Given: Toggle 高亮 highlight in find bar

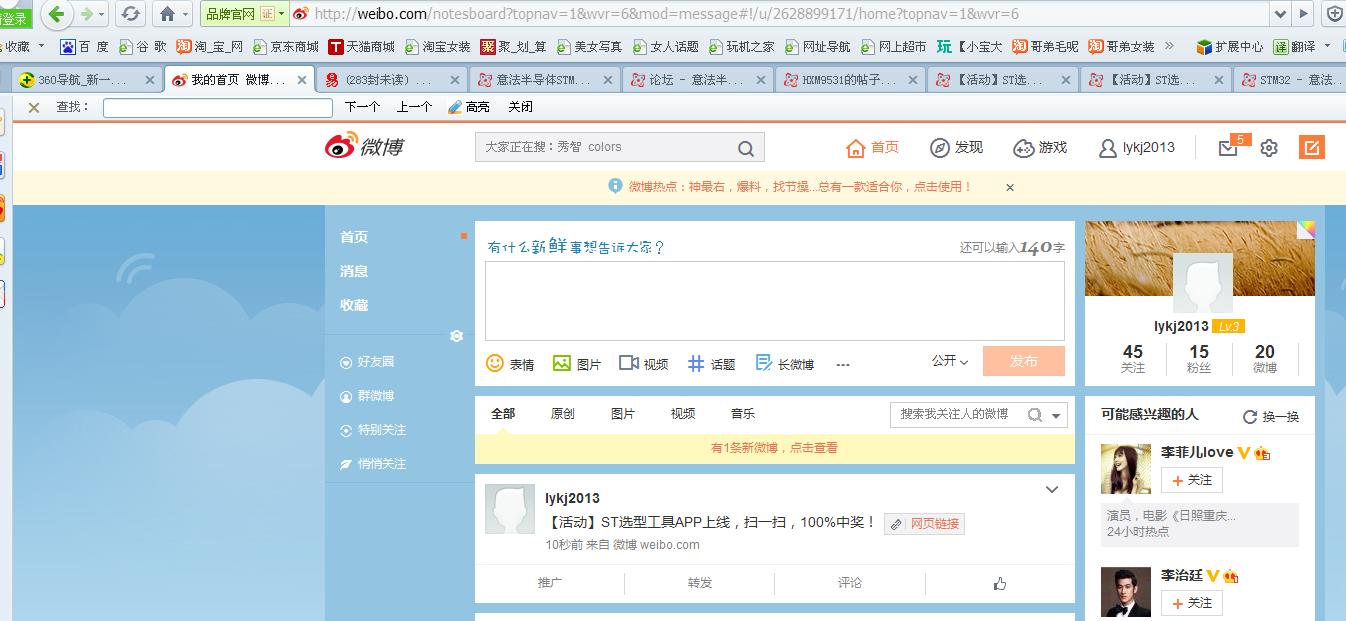Looking at the screenshot, I should (x=469, y=107).
